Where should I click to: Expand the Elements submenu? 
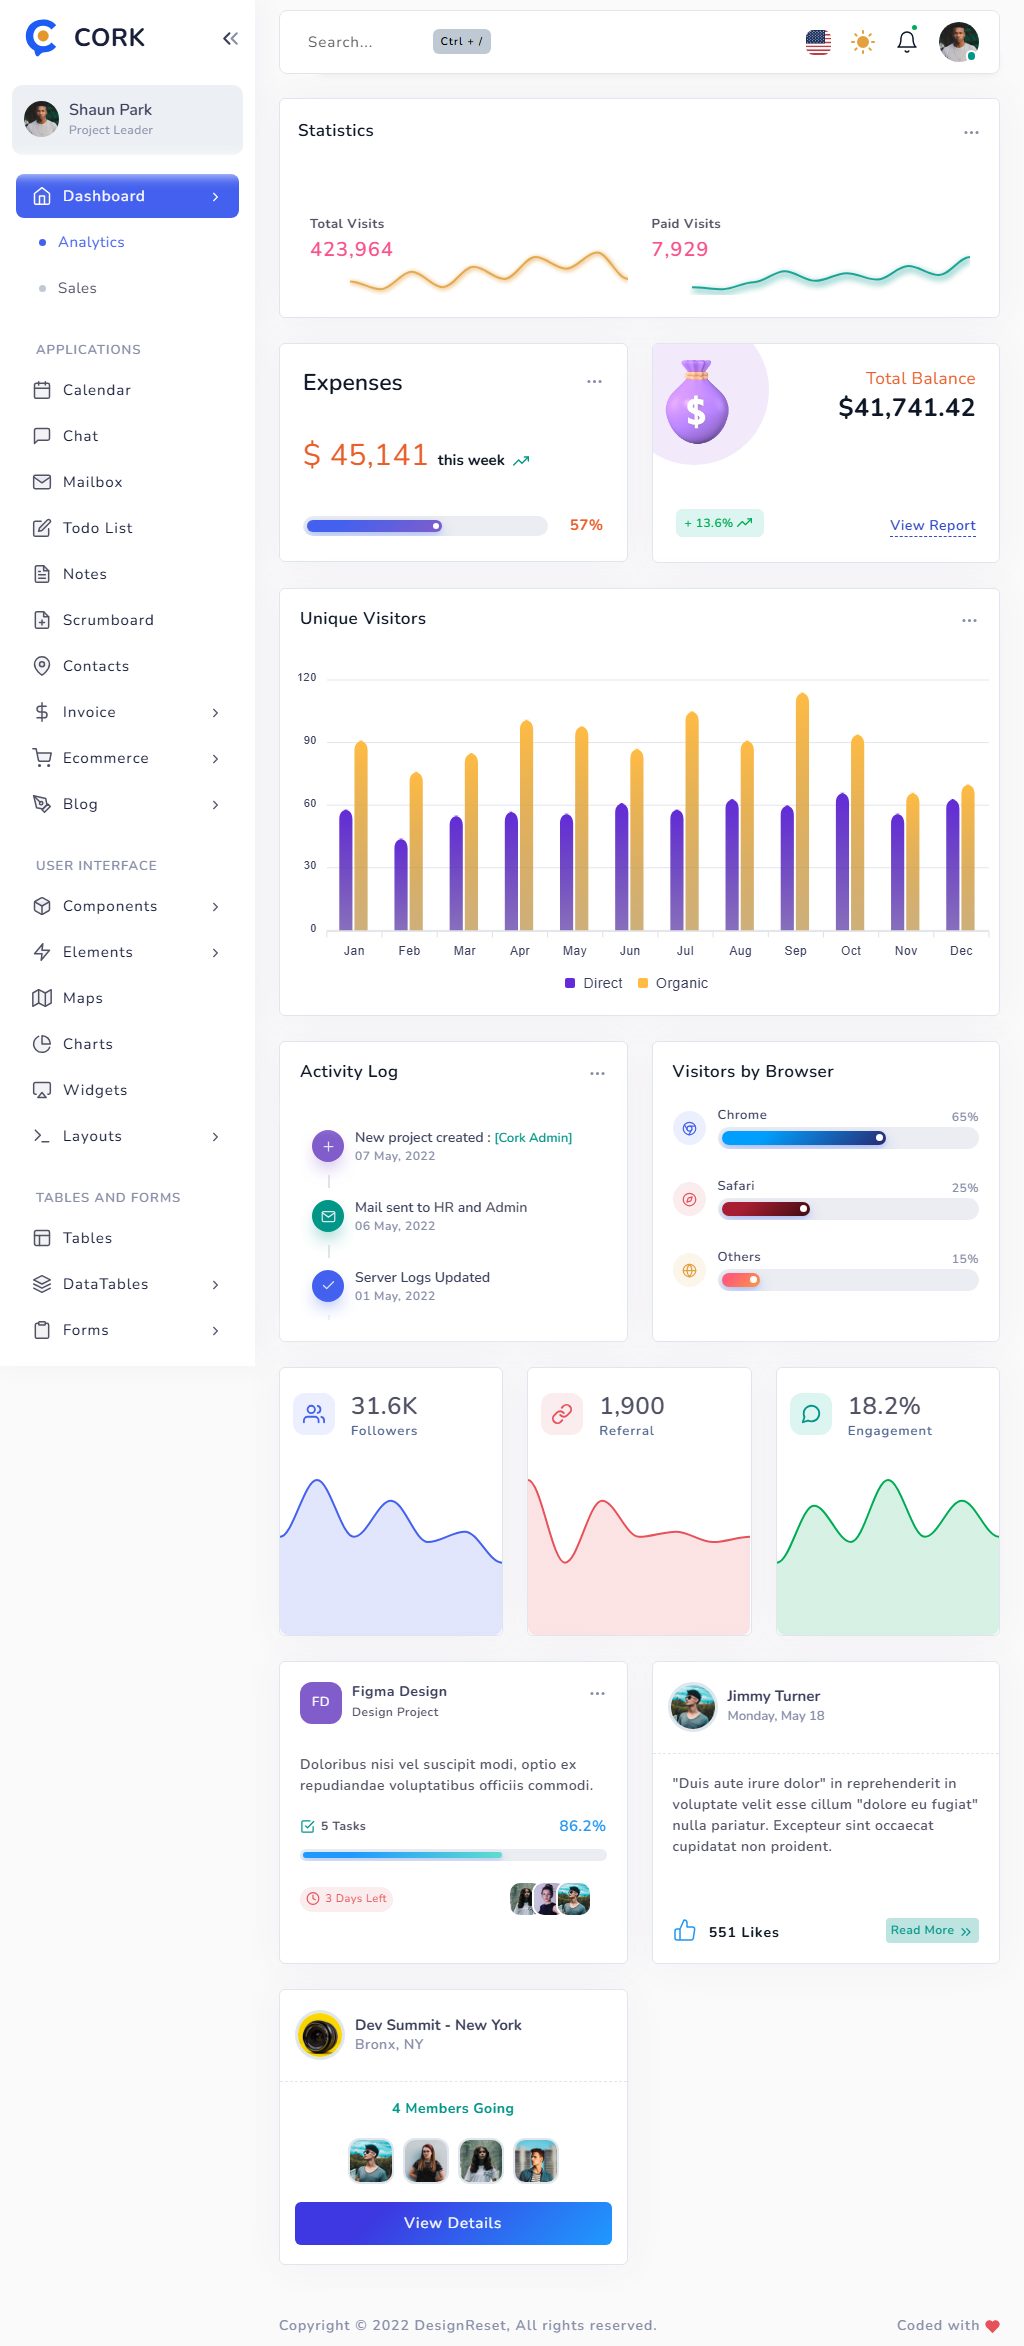pos(215,952)
